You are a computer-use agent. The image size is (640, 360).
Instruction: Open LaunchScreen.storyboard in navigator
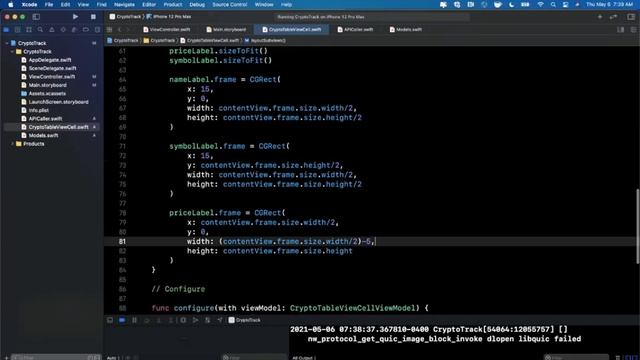(58, 102)
